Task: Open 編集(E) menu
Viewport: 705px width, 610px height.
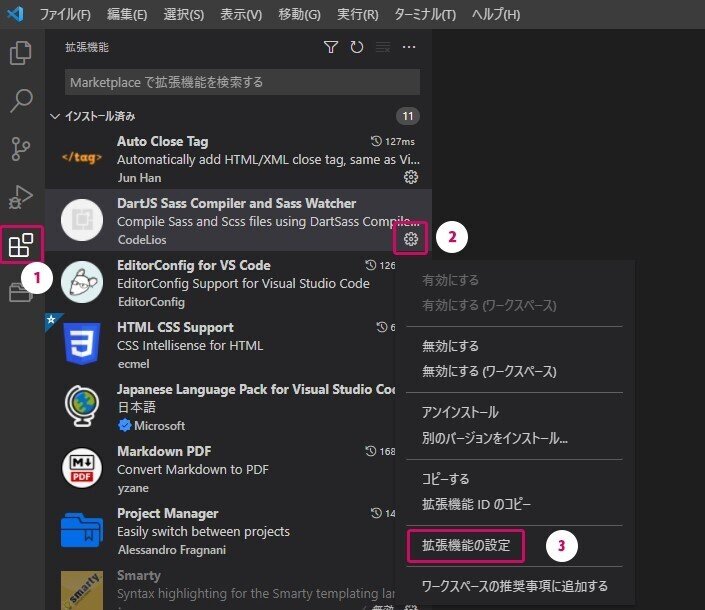Action: (x=127, y=14)
